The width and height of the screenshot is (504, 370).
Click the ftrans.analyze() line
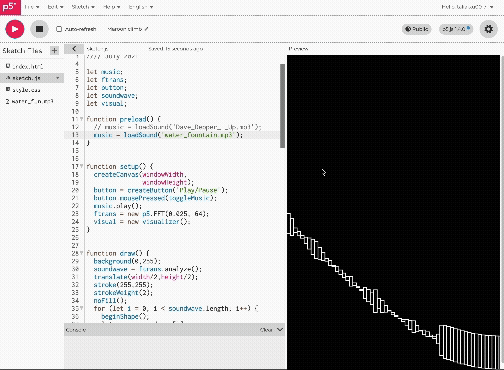[148, 269]
